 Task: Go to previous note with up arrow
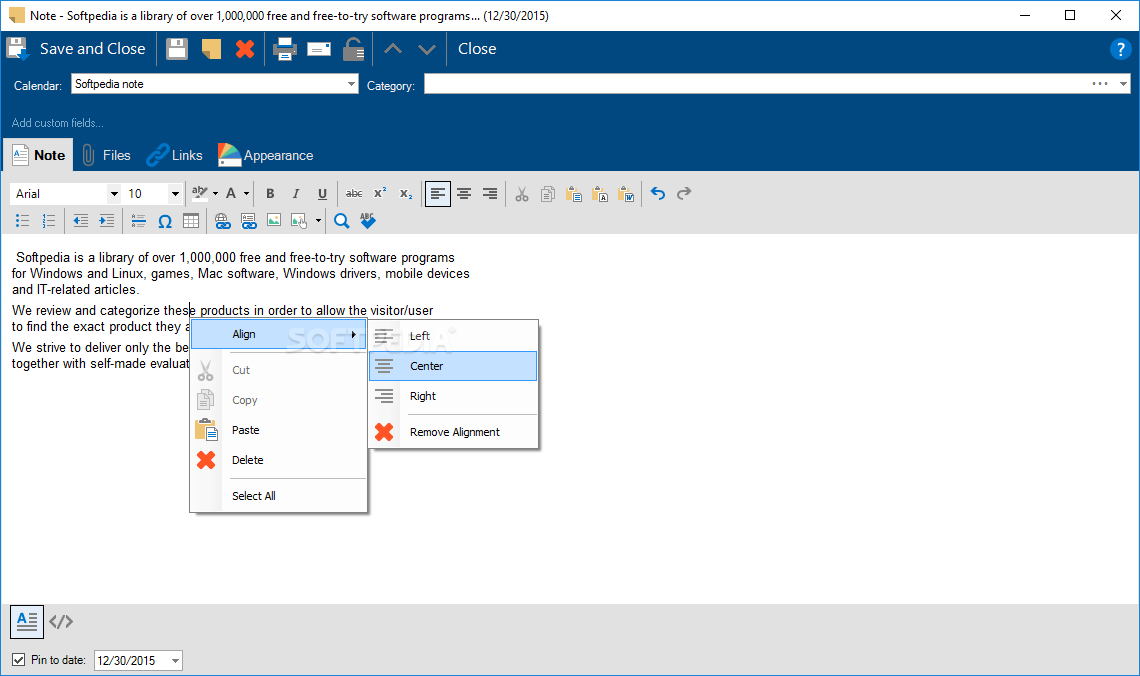point(393,49)
